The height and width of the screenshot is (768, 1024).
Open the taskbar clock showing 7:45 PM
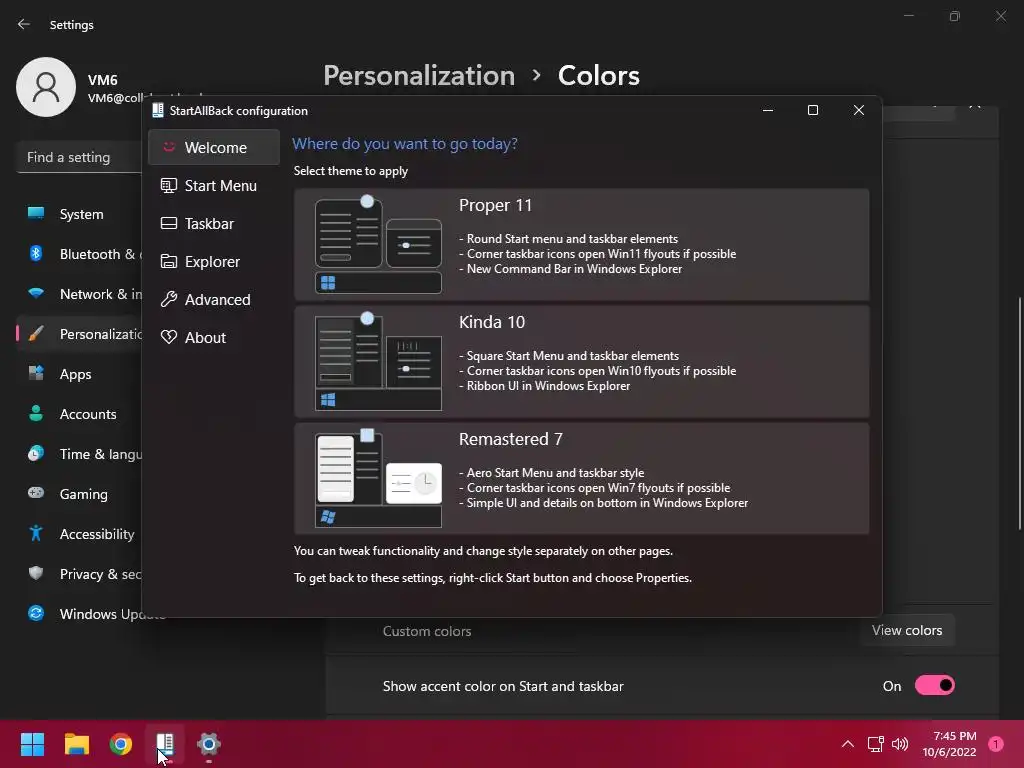[x=949, y=744]
